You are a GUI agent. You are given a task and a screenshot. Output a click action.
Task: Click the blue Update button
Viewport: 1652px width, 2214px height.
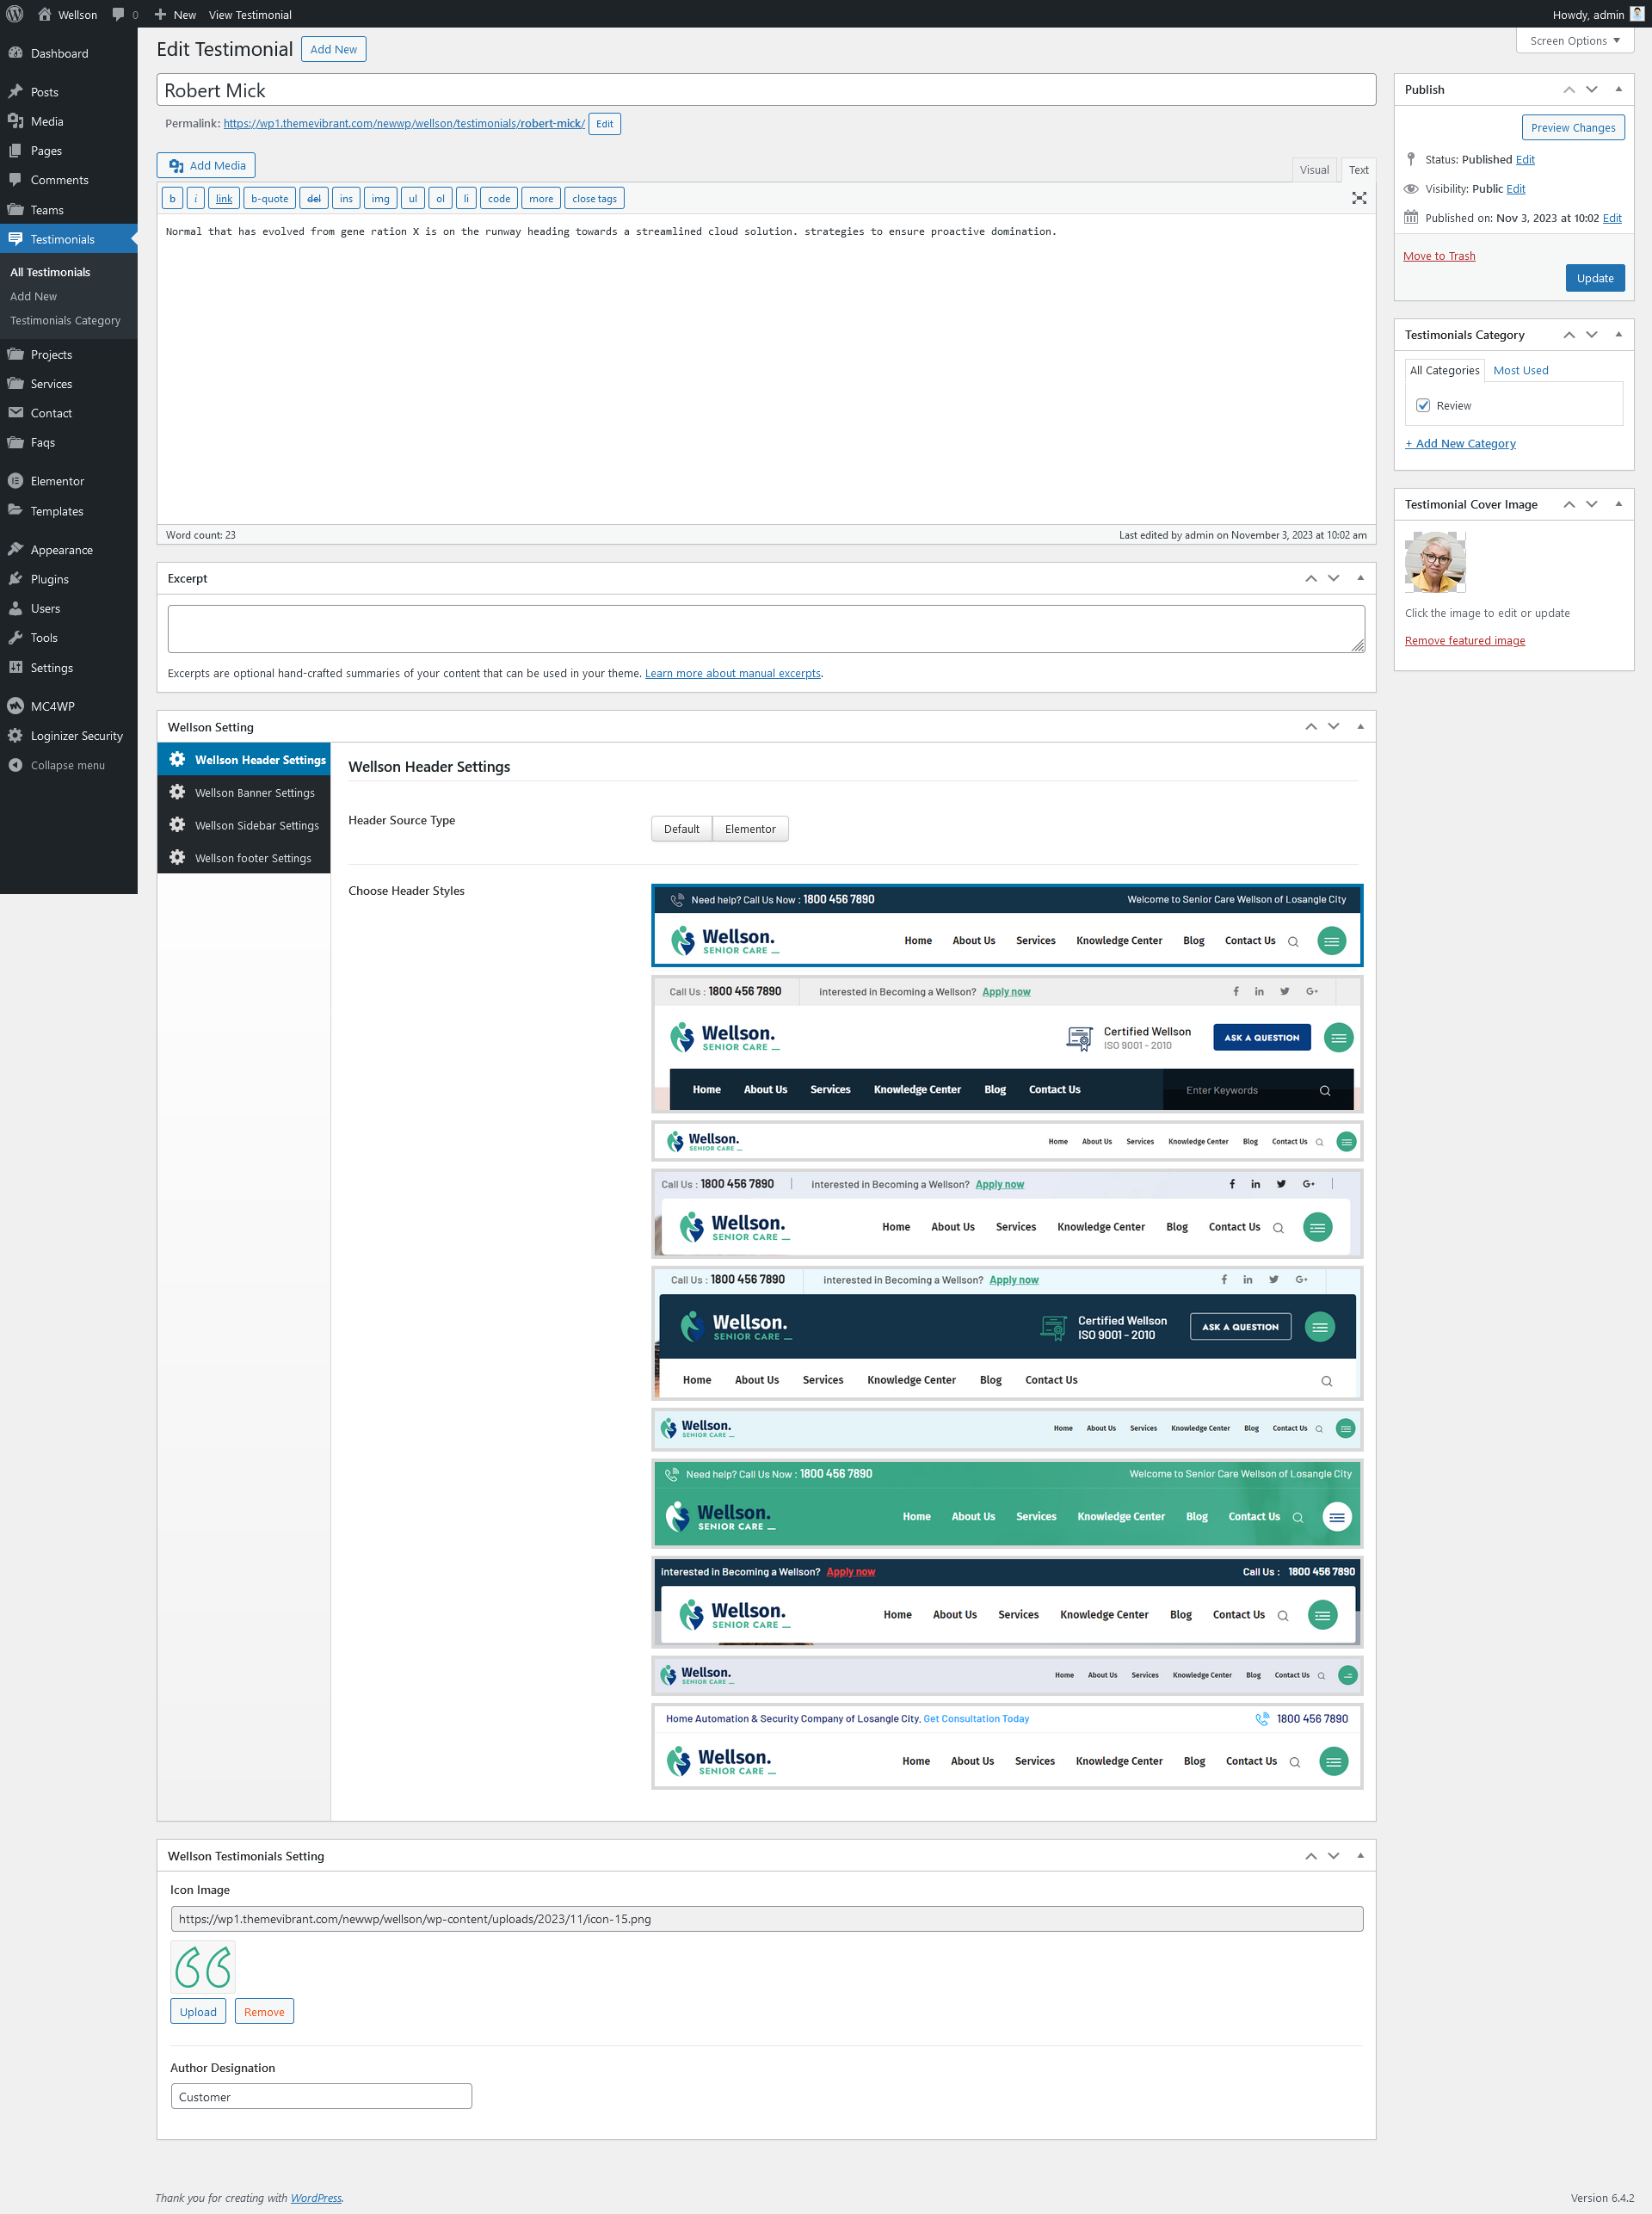tap(1594, 278)
